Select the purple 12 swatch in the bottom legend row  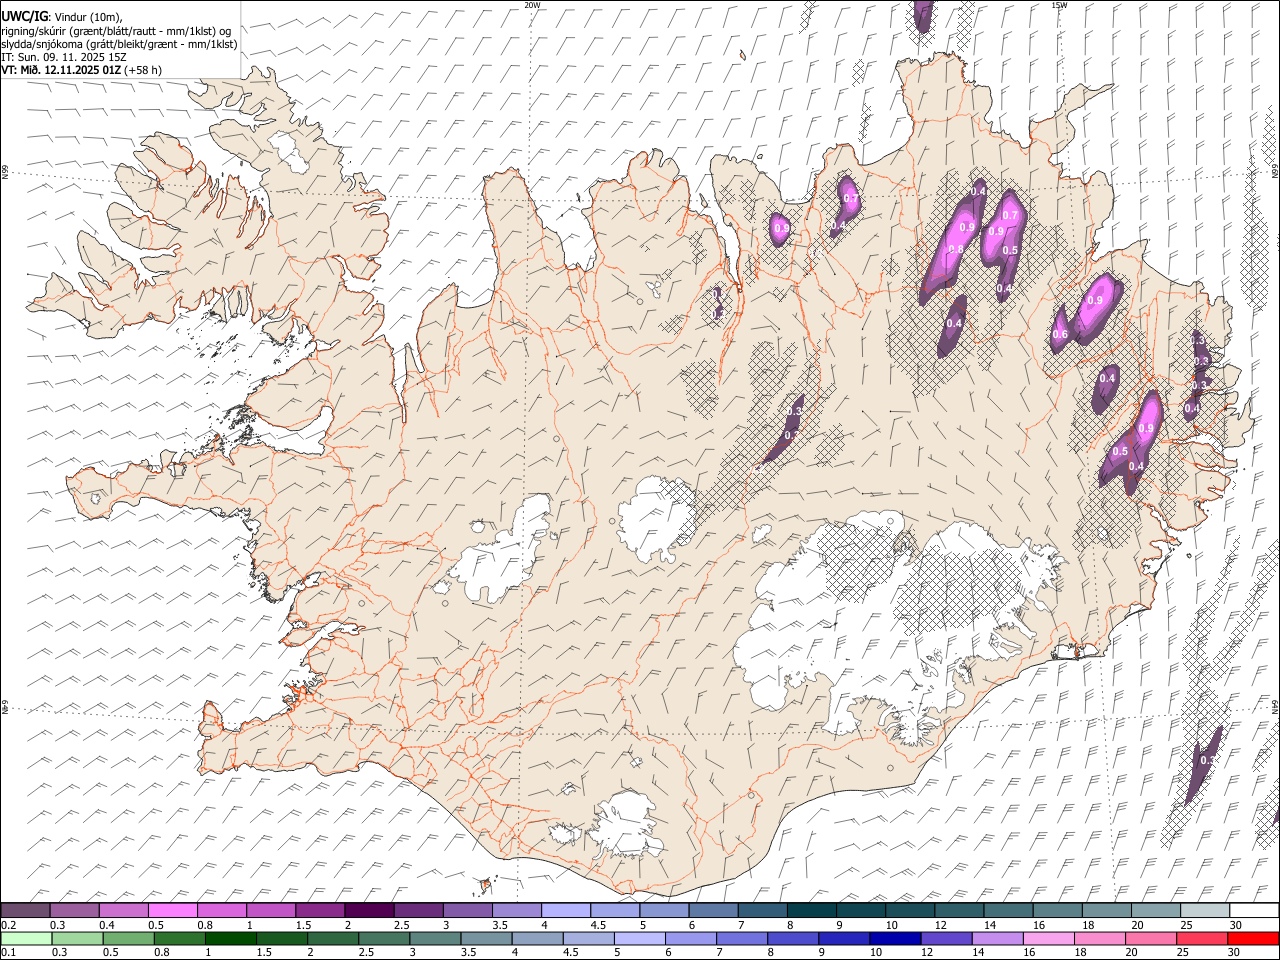tap(945, 938)
